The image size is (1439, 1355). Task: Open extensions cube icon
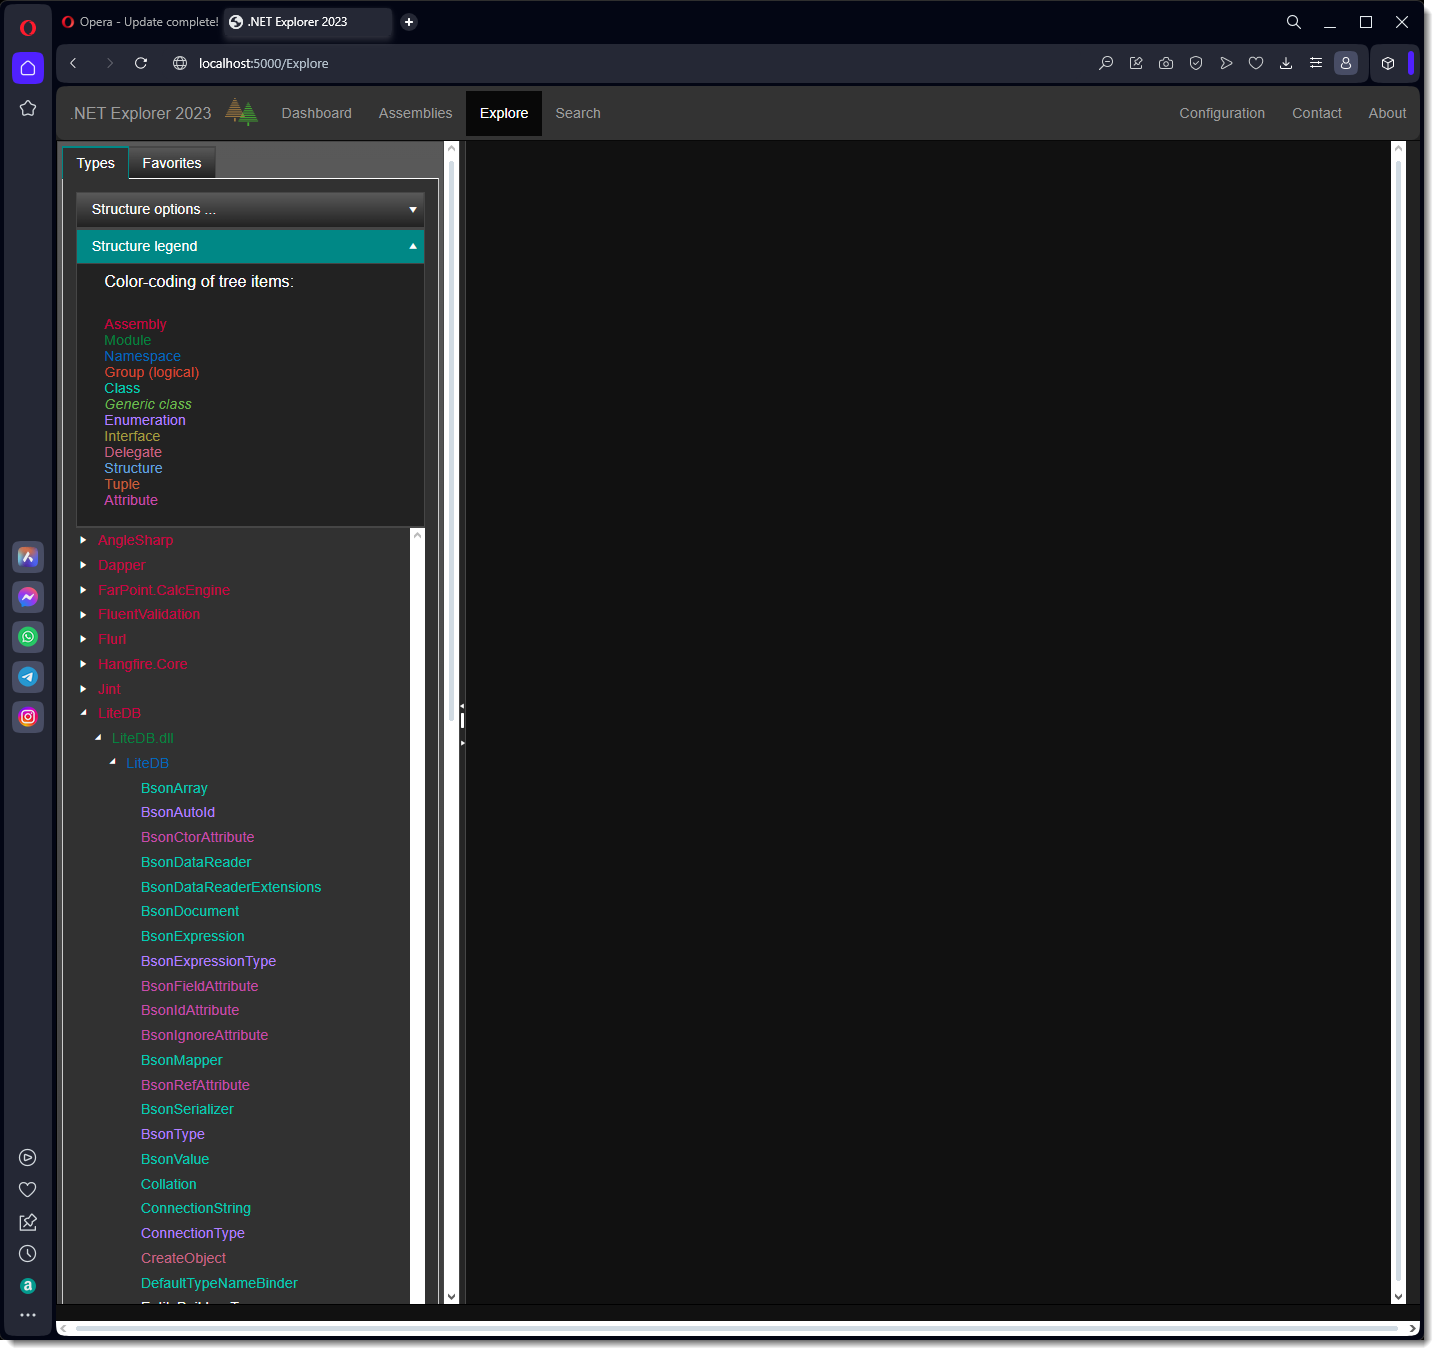click(1388, 63)
